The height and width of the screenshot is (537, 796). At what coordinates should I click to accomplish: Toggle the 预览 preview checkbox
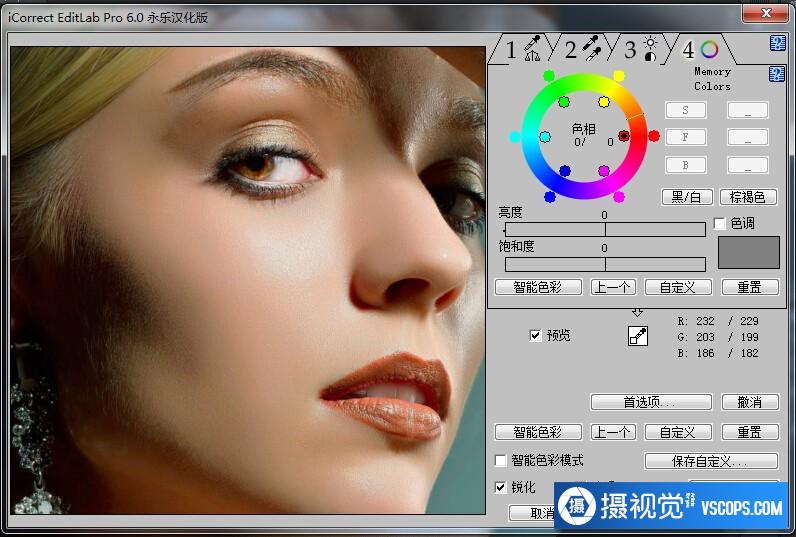tap(535, 335)
